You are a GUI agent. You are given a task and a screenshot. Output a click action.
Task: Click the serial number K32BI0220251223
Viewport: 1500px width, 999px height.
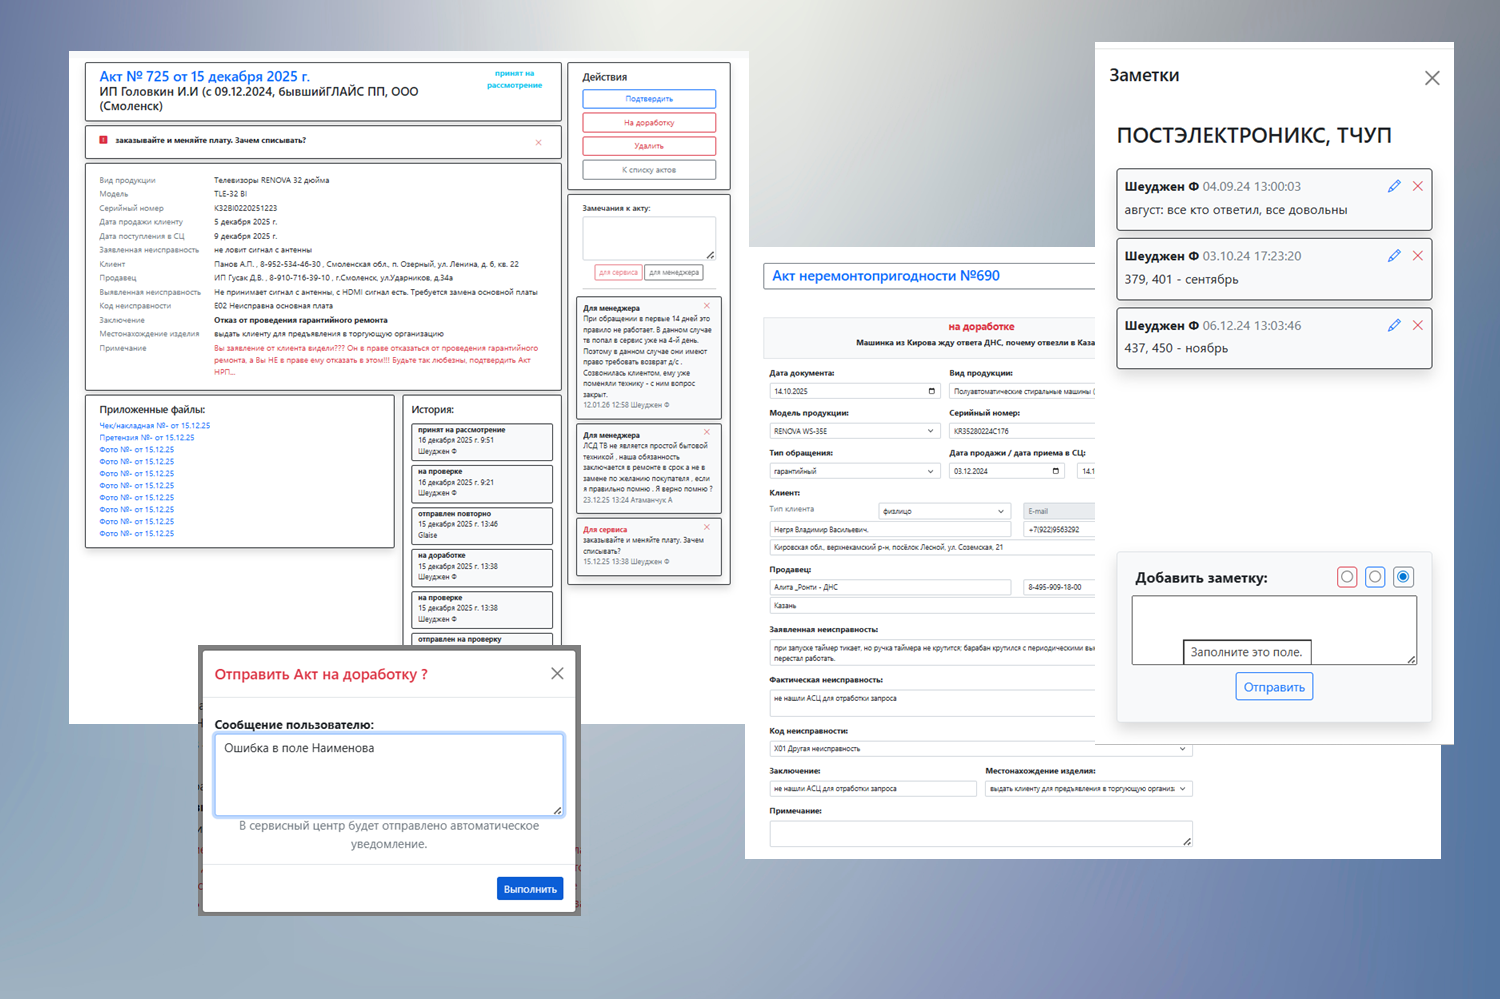pos(245,208)
